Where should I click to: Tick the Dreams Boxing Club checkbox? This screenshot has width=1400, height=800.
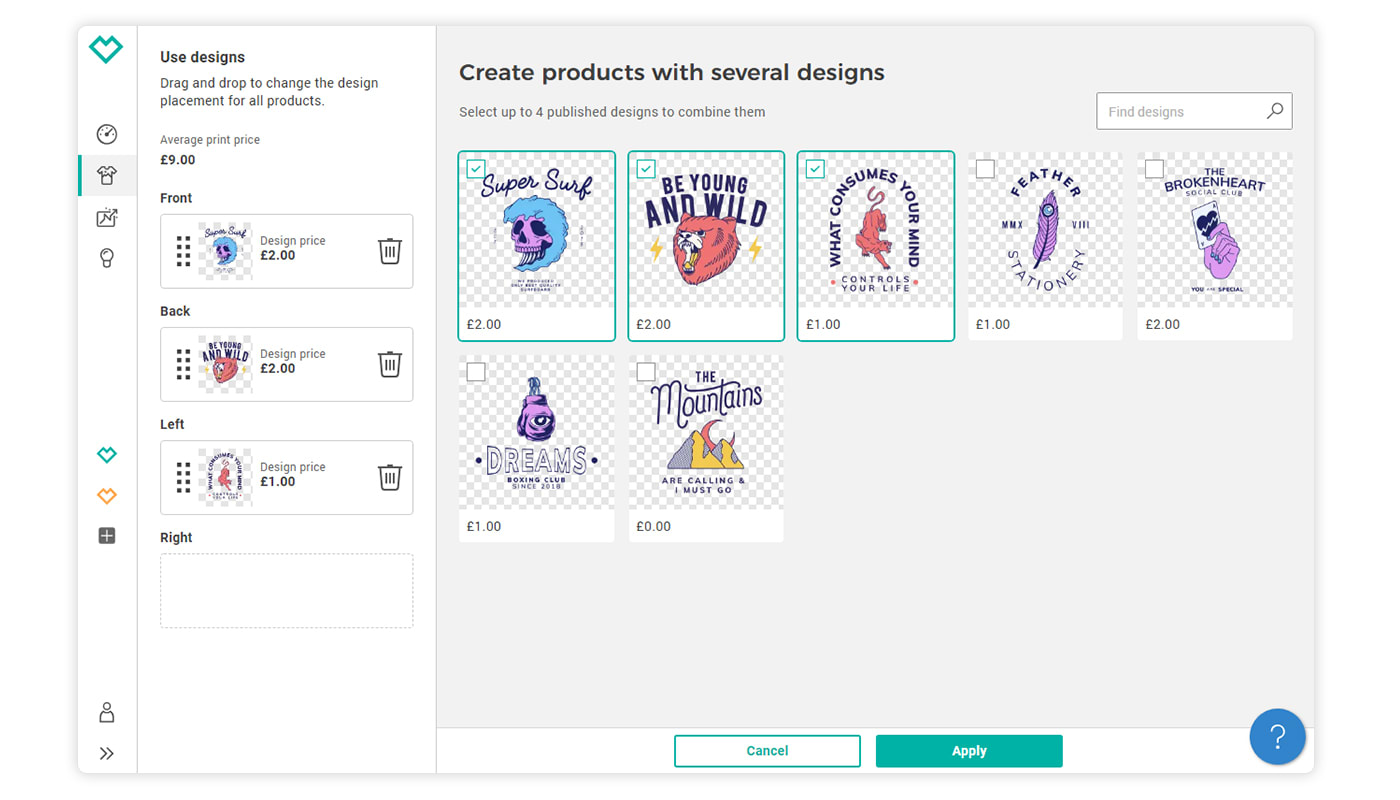click(476, 372)
